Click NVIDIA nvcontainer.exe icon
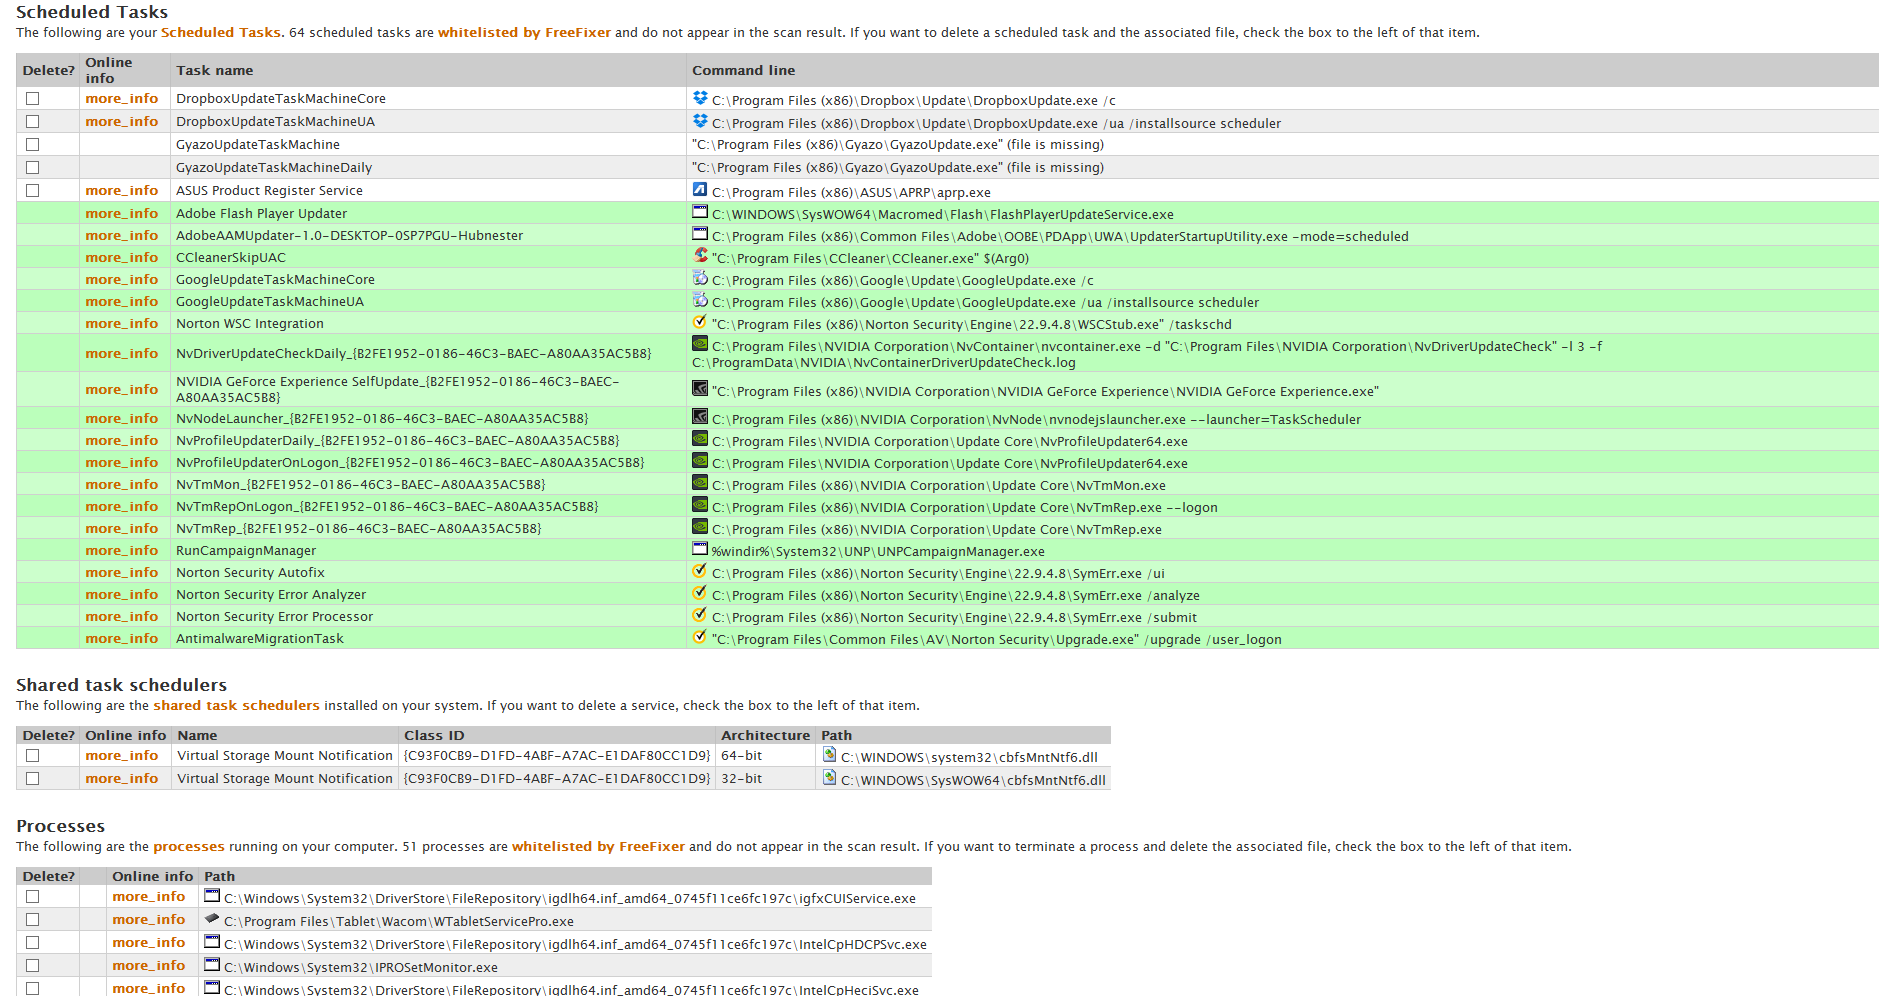This screenshot has width=1897, height=996. (700, 344)
